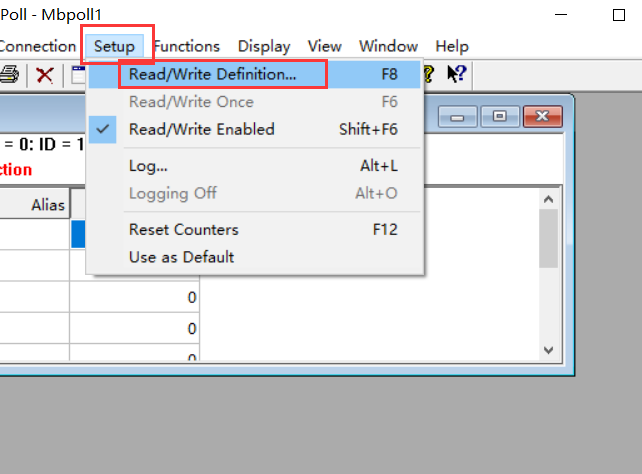This screenshot has width=642, height=474.
Task: Click the Alias column header
Action: pyautogui.click(x=34, y=205)
